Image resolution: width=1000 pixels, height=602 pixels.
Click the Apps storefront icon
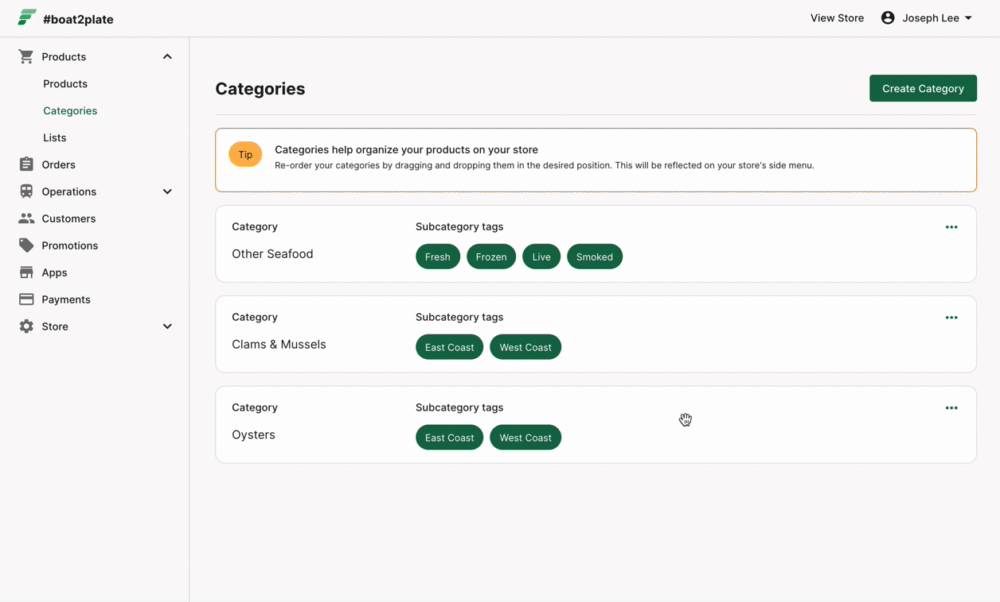[26, 272]
